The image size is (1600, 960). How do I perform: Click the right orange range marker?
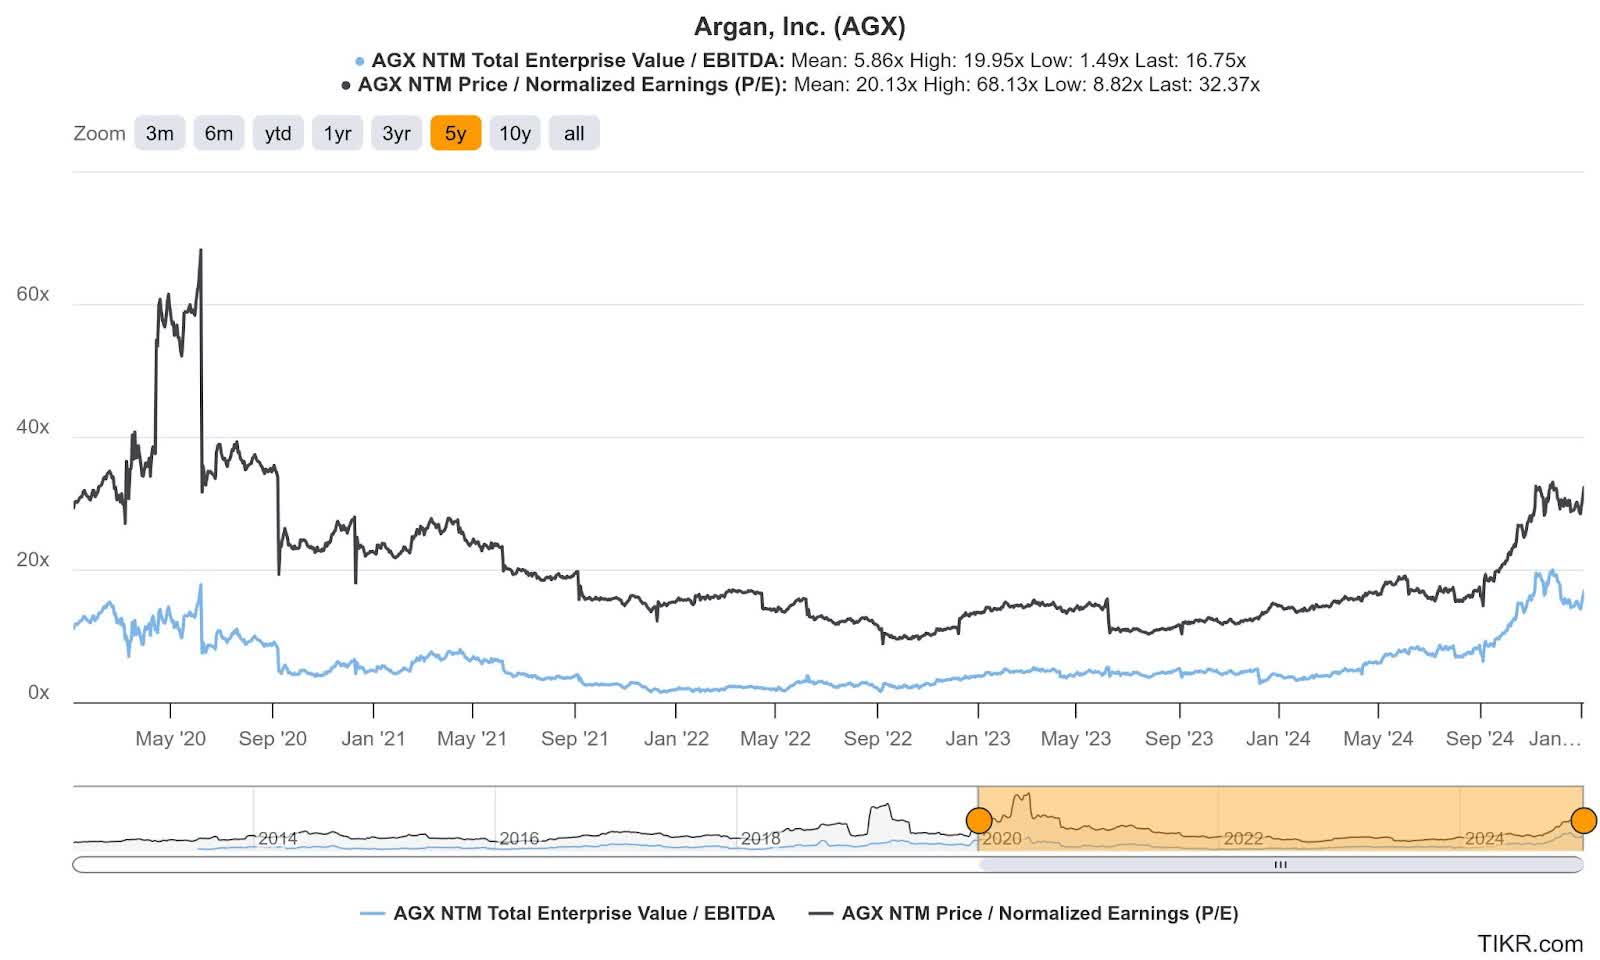click(x=1584, y=821)
